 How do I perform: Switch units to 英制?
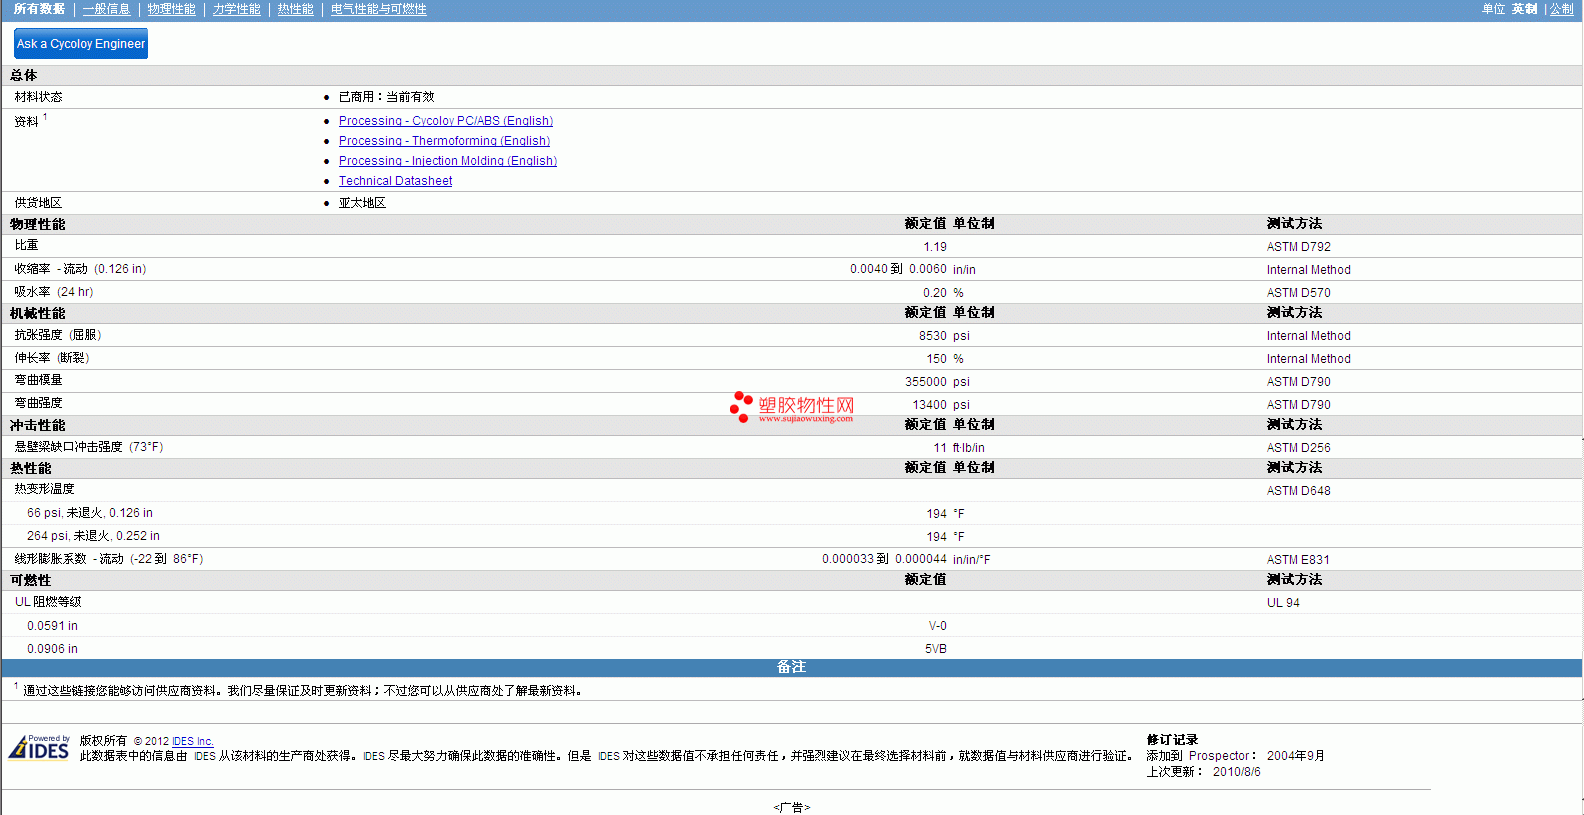(x=1524, y=9)
